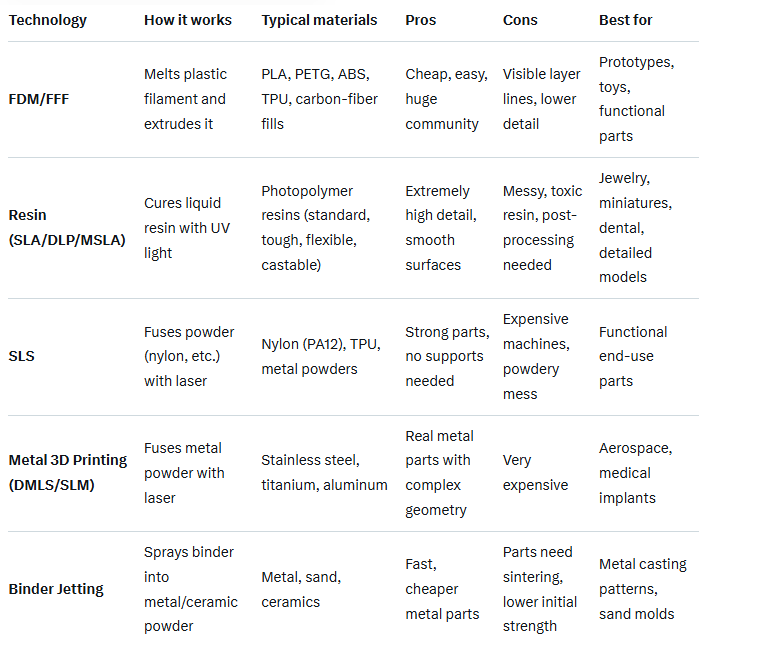Screen dimensions: 769x661
Task: Click the Metal casting patterns, sand molds cell
Action: pyautogui.click(x=642, y=589)
